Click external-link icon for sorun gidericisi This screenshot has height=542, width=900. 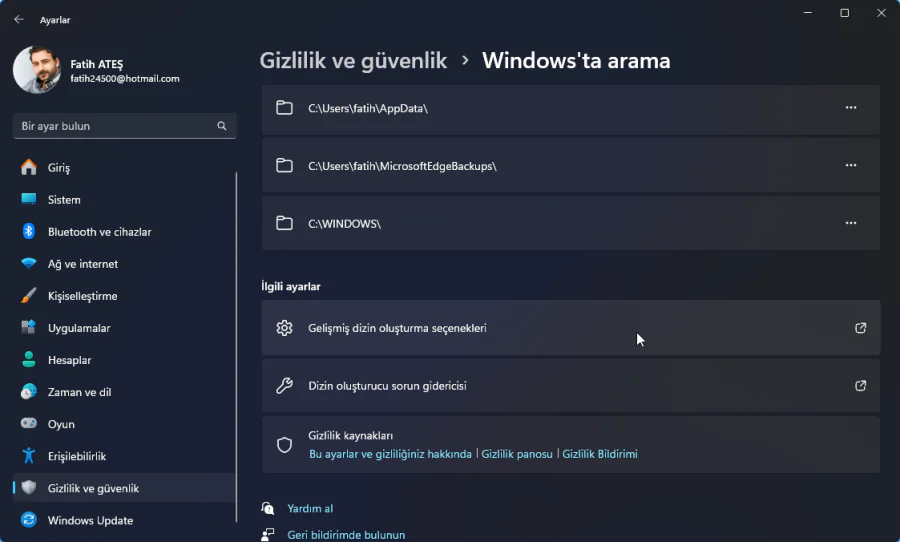tap(860, 386)
